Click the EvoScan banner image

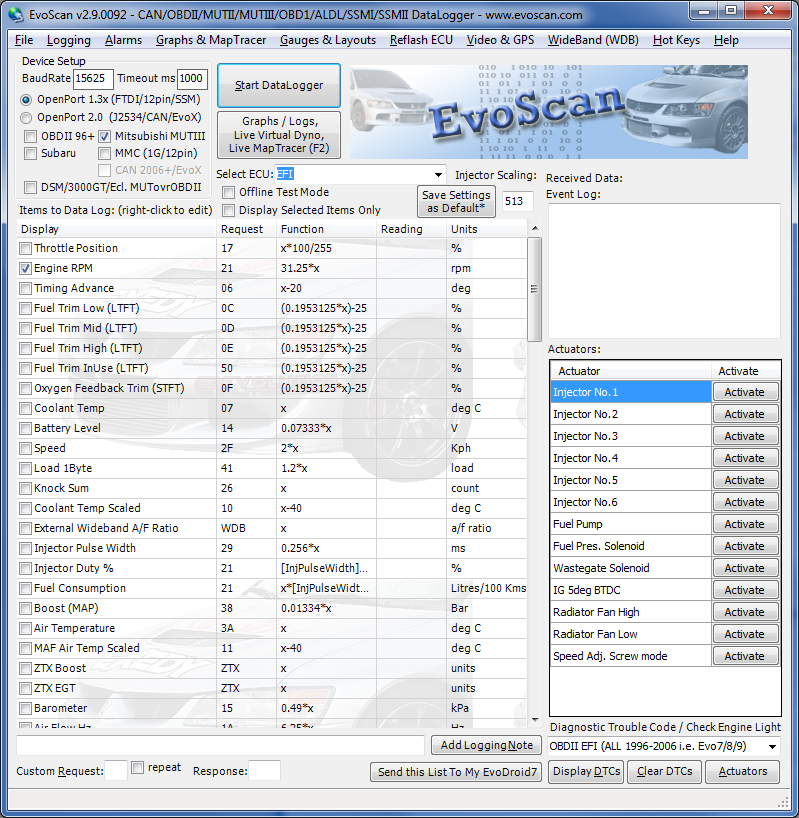pyautogui.click(x=549, y=112)
